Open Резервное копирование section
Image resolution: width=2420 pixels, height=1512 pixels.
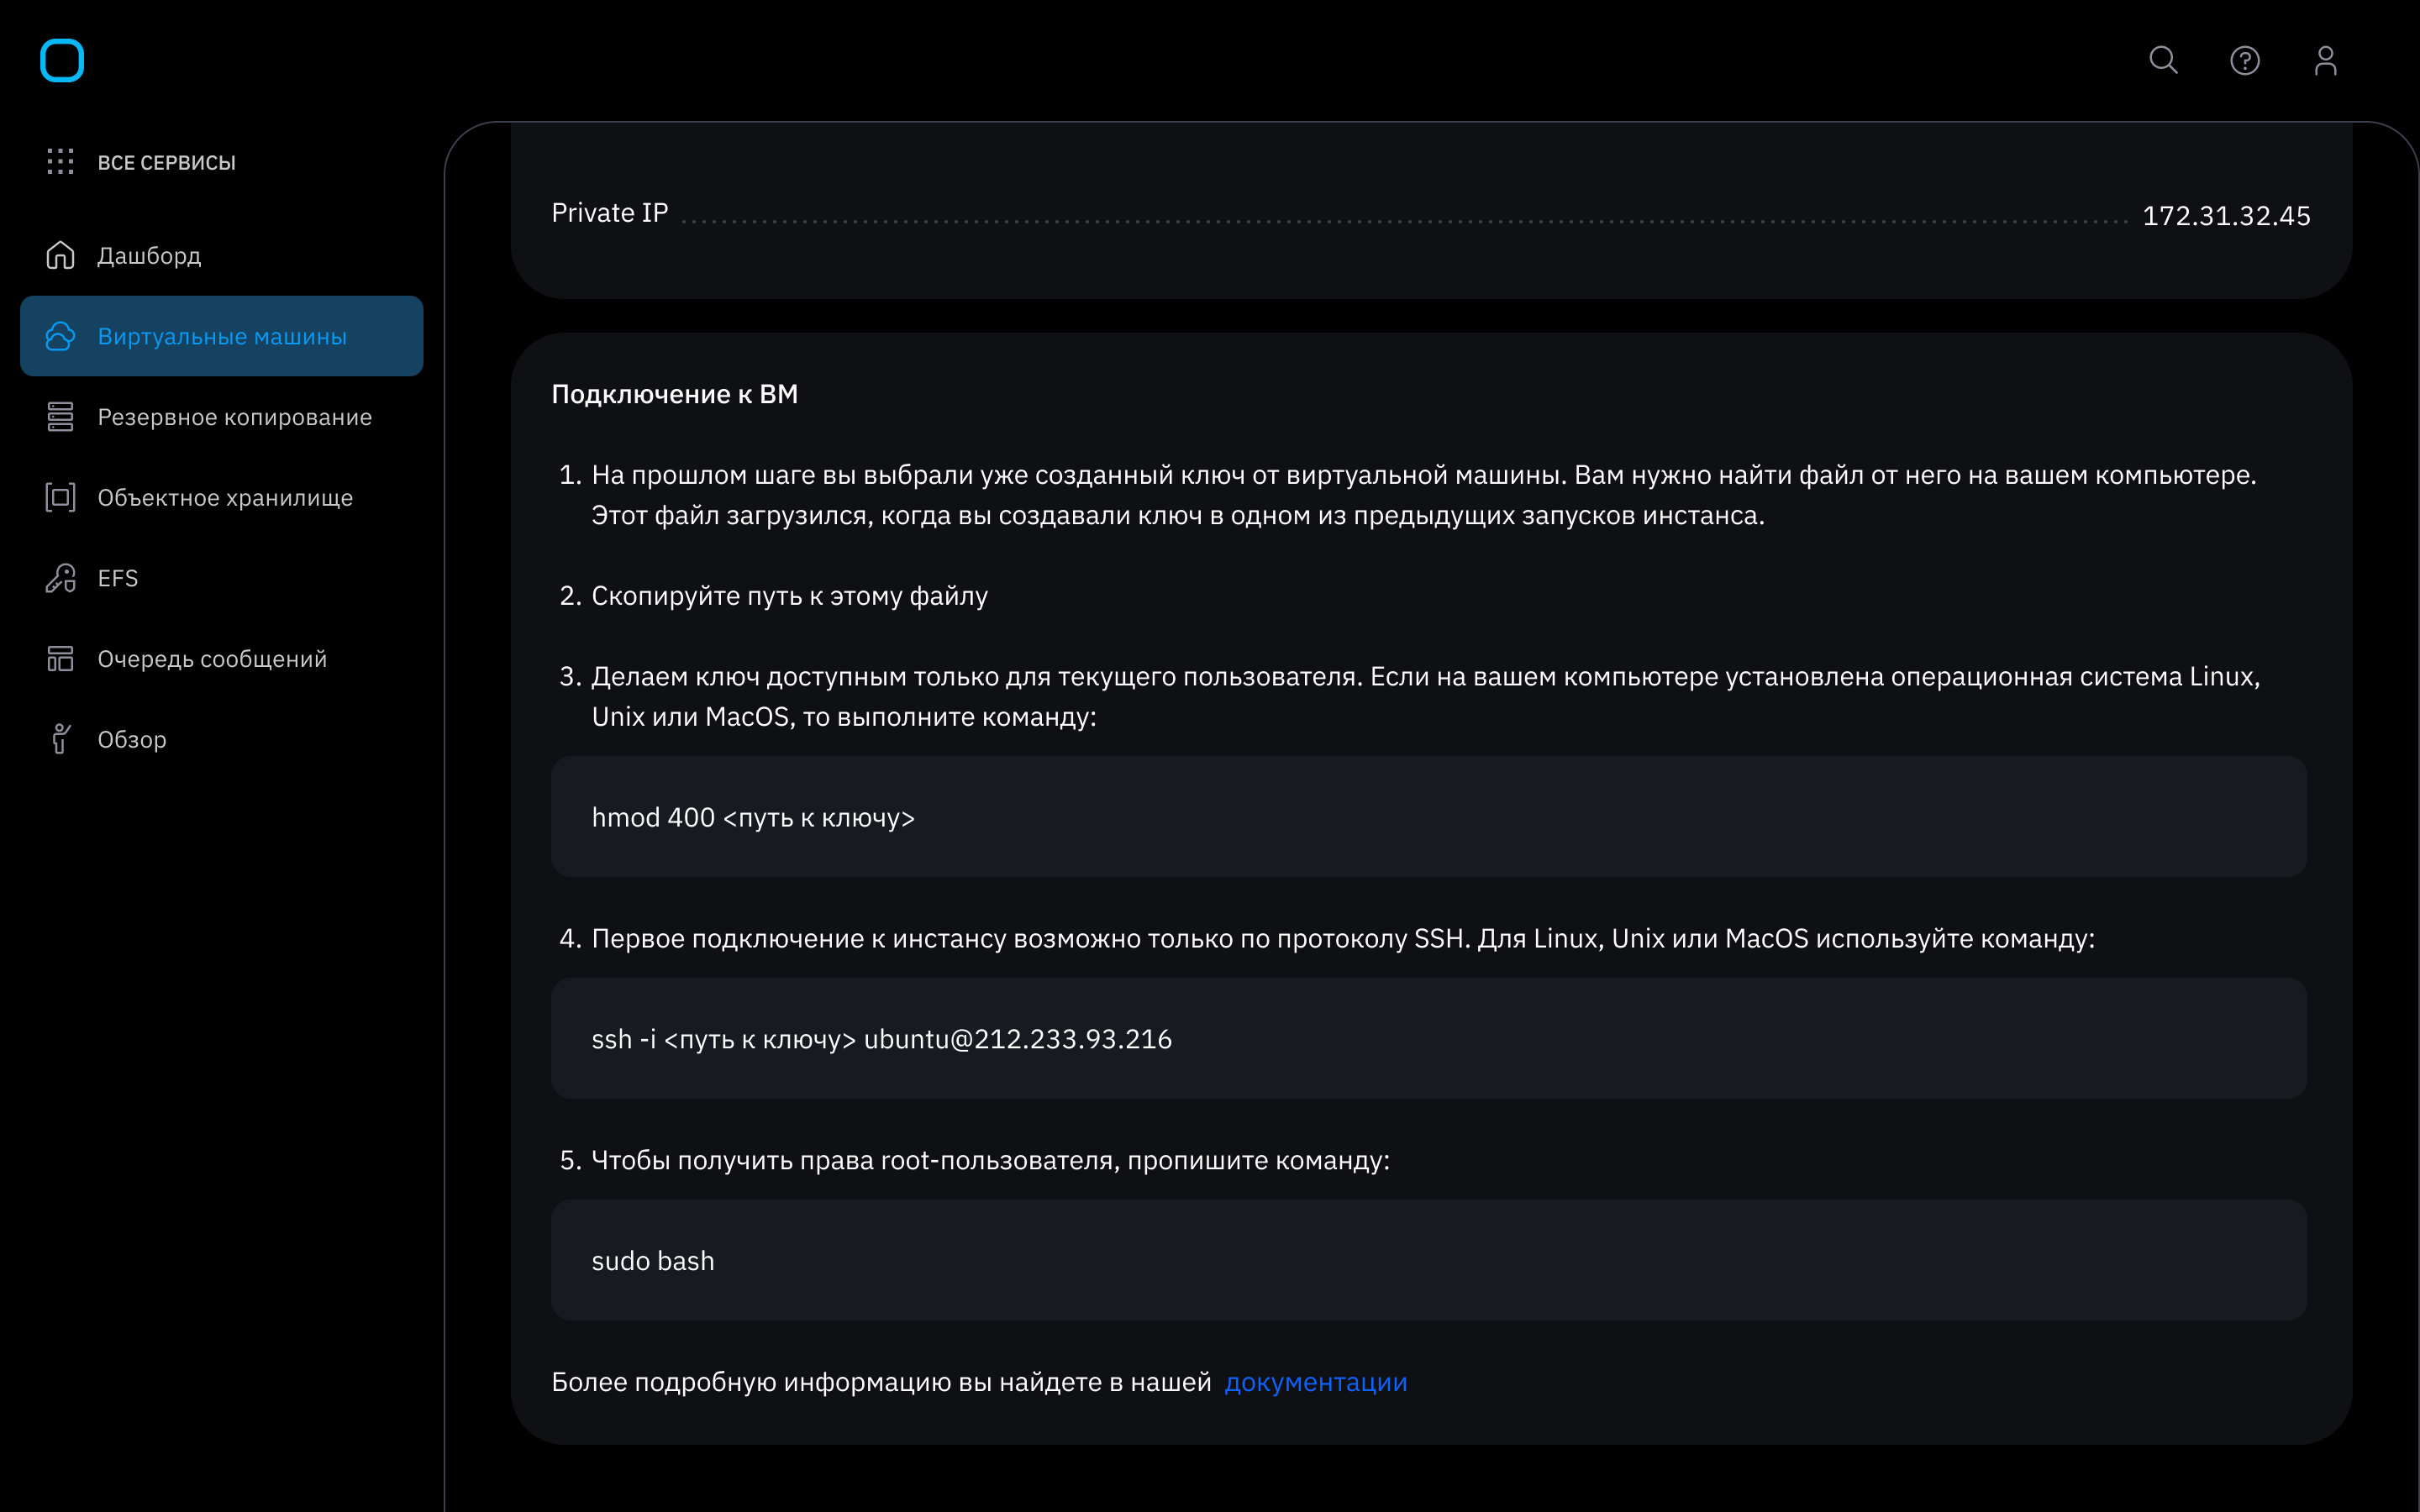coord(221,416)
